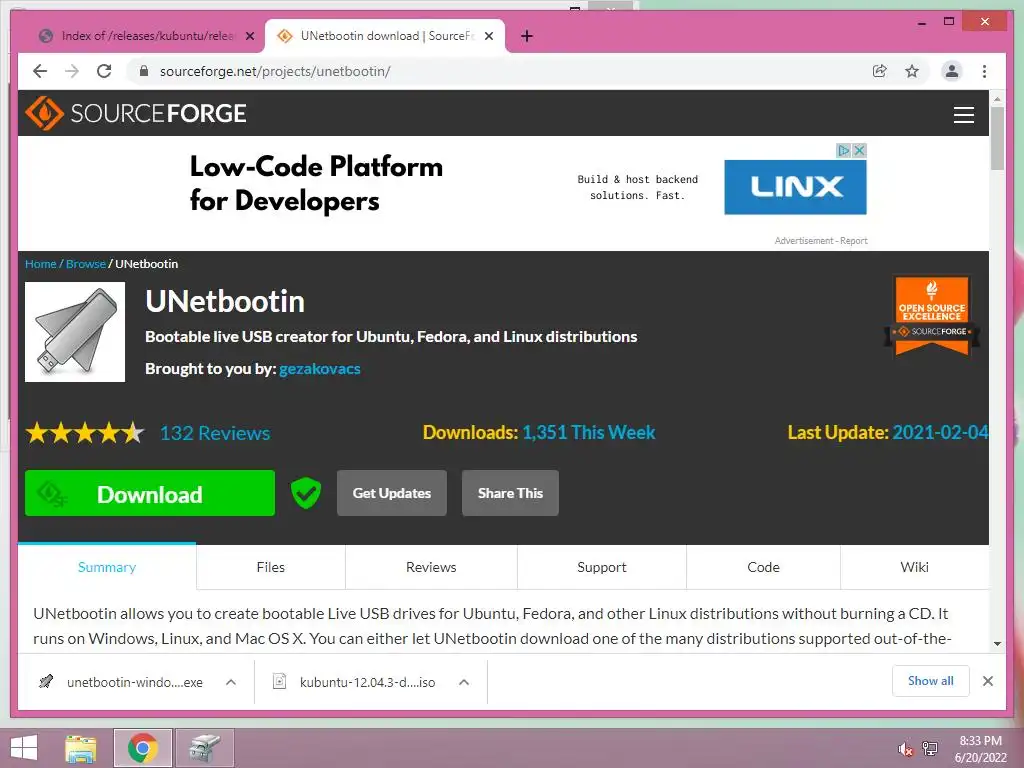The image size is (1024, 768).
Task: Open the 132 Reviews link
Action: coord(215,433)
